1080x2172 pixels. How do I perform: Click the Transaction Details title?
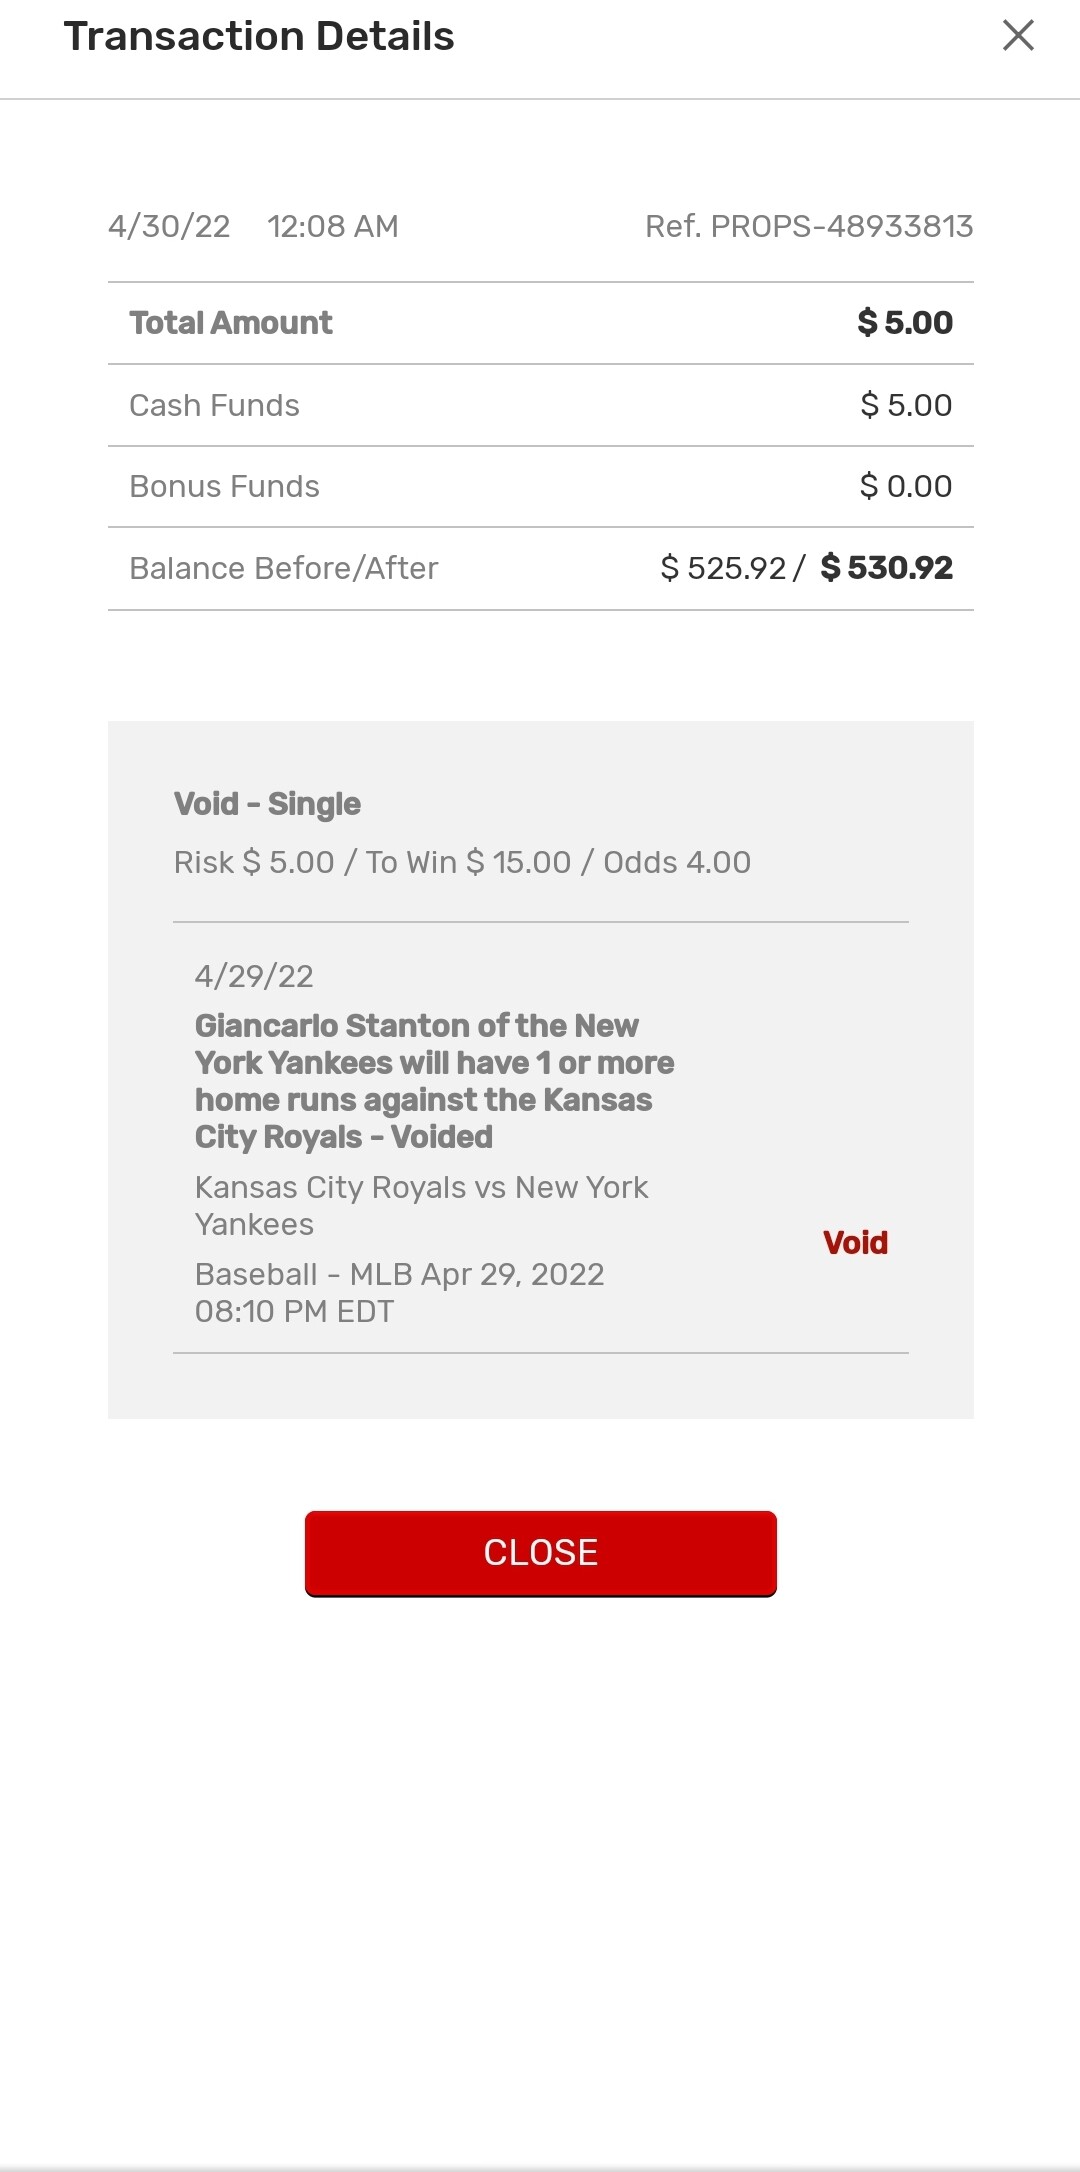(x=259, y=37)
